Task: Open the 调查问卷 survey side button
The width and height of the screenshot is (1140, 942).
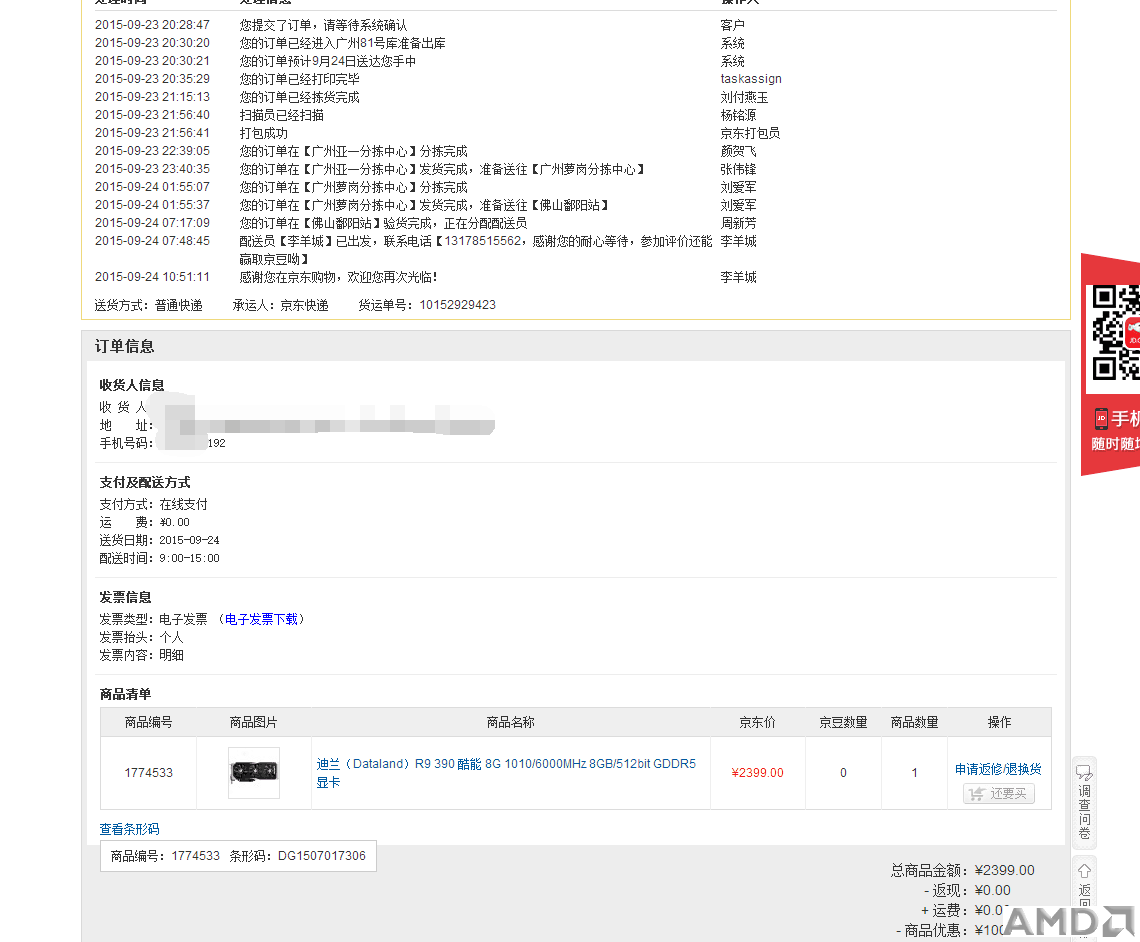Action: tap(1084, 803)
